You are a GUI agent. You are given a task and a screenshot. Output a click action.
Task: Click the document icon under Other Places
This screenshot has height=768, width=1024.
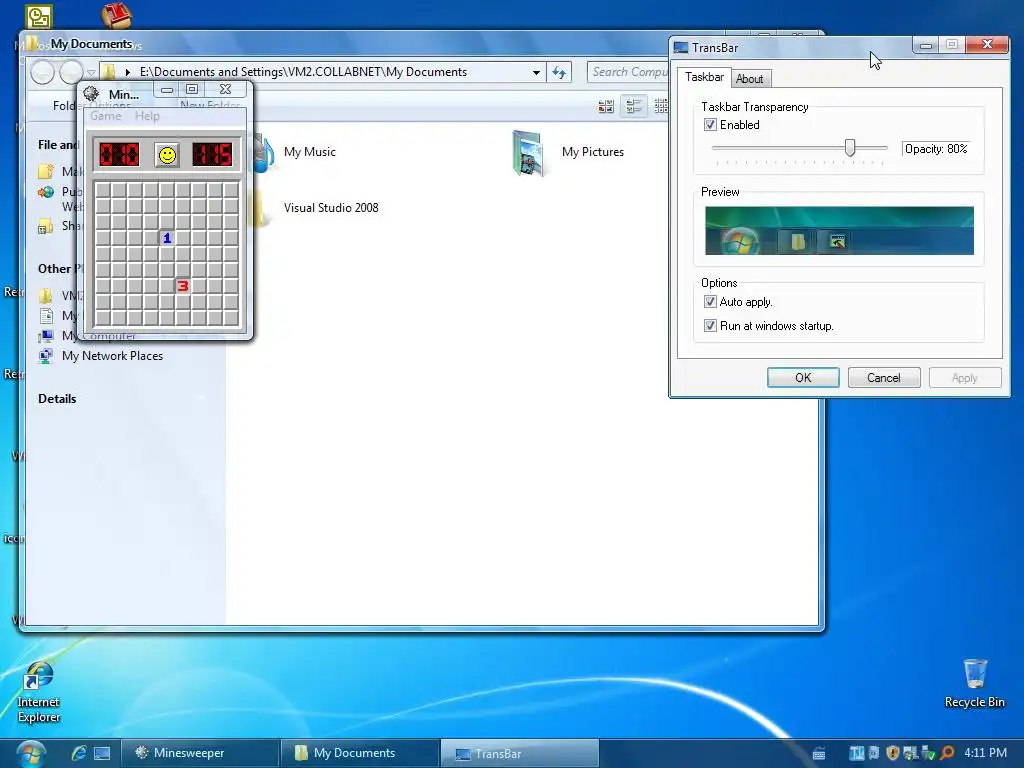coord(46,315)
